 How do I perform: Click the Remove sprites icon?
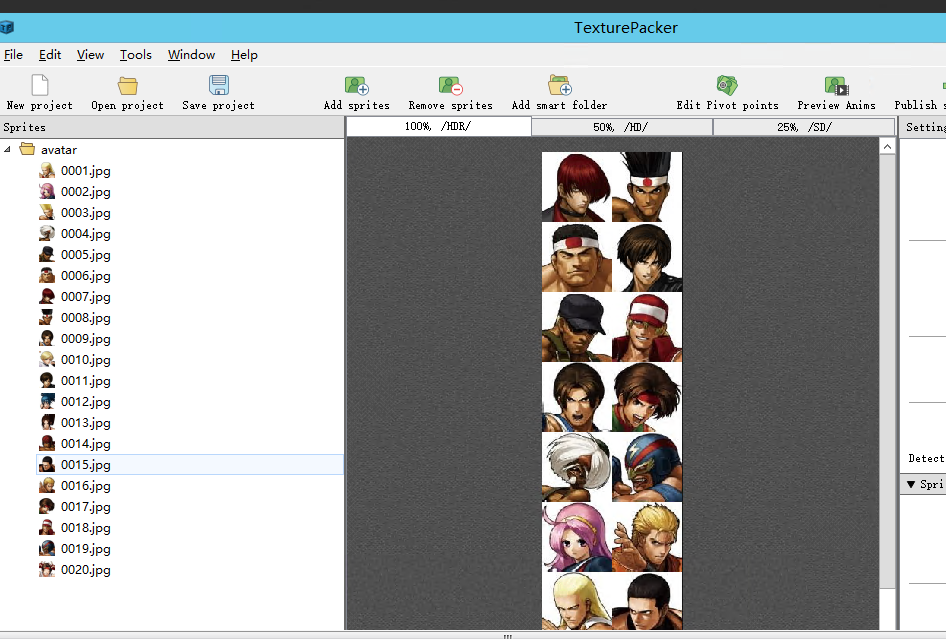click(x=451, y=85)
